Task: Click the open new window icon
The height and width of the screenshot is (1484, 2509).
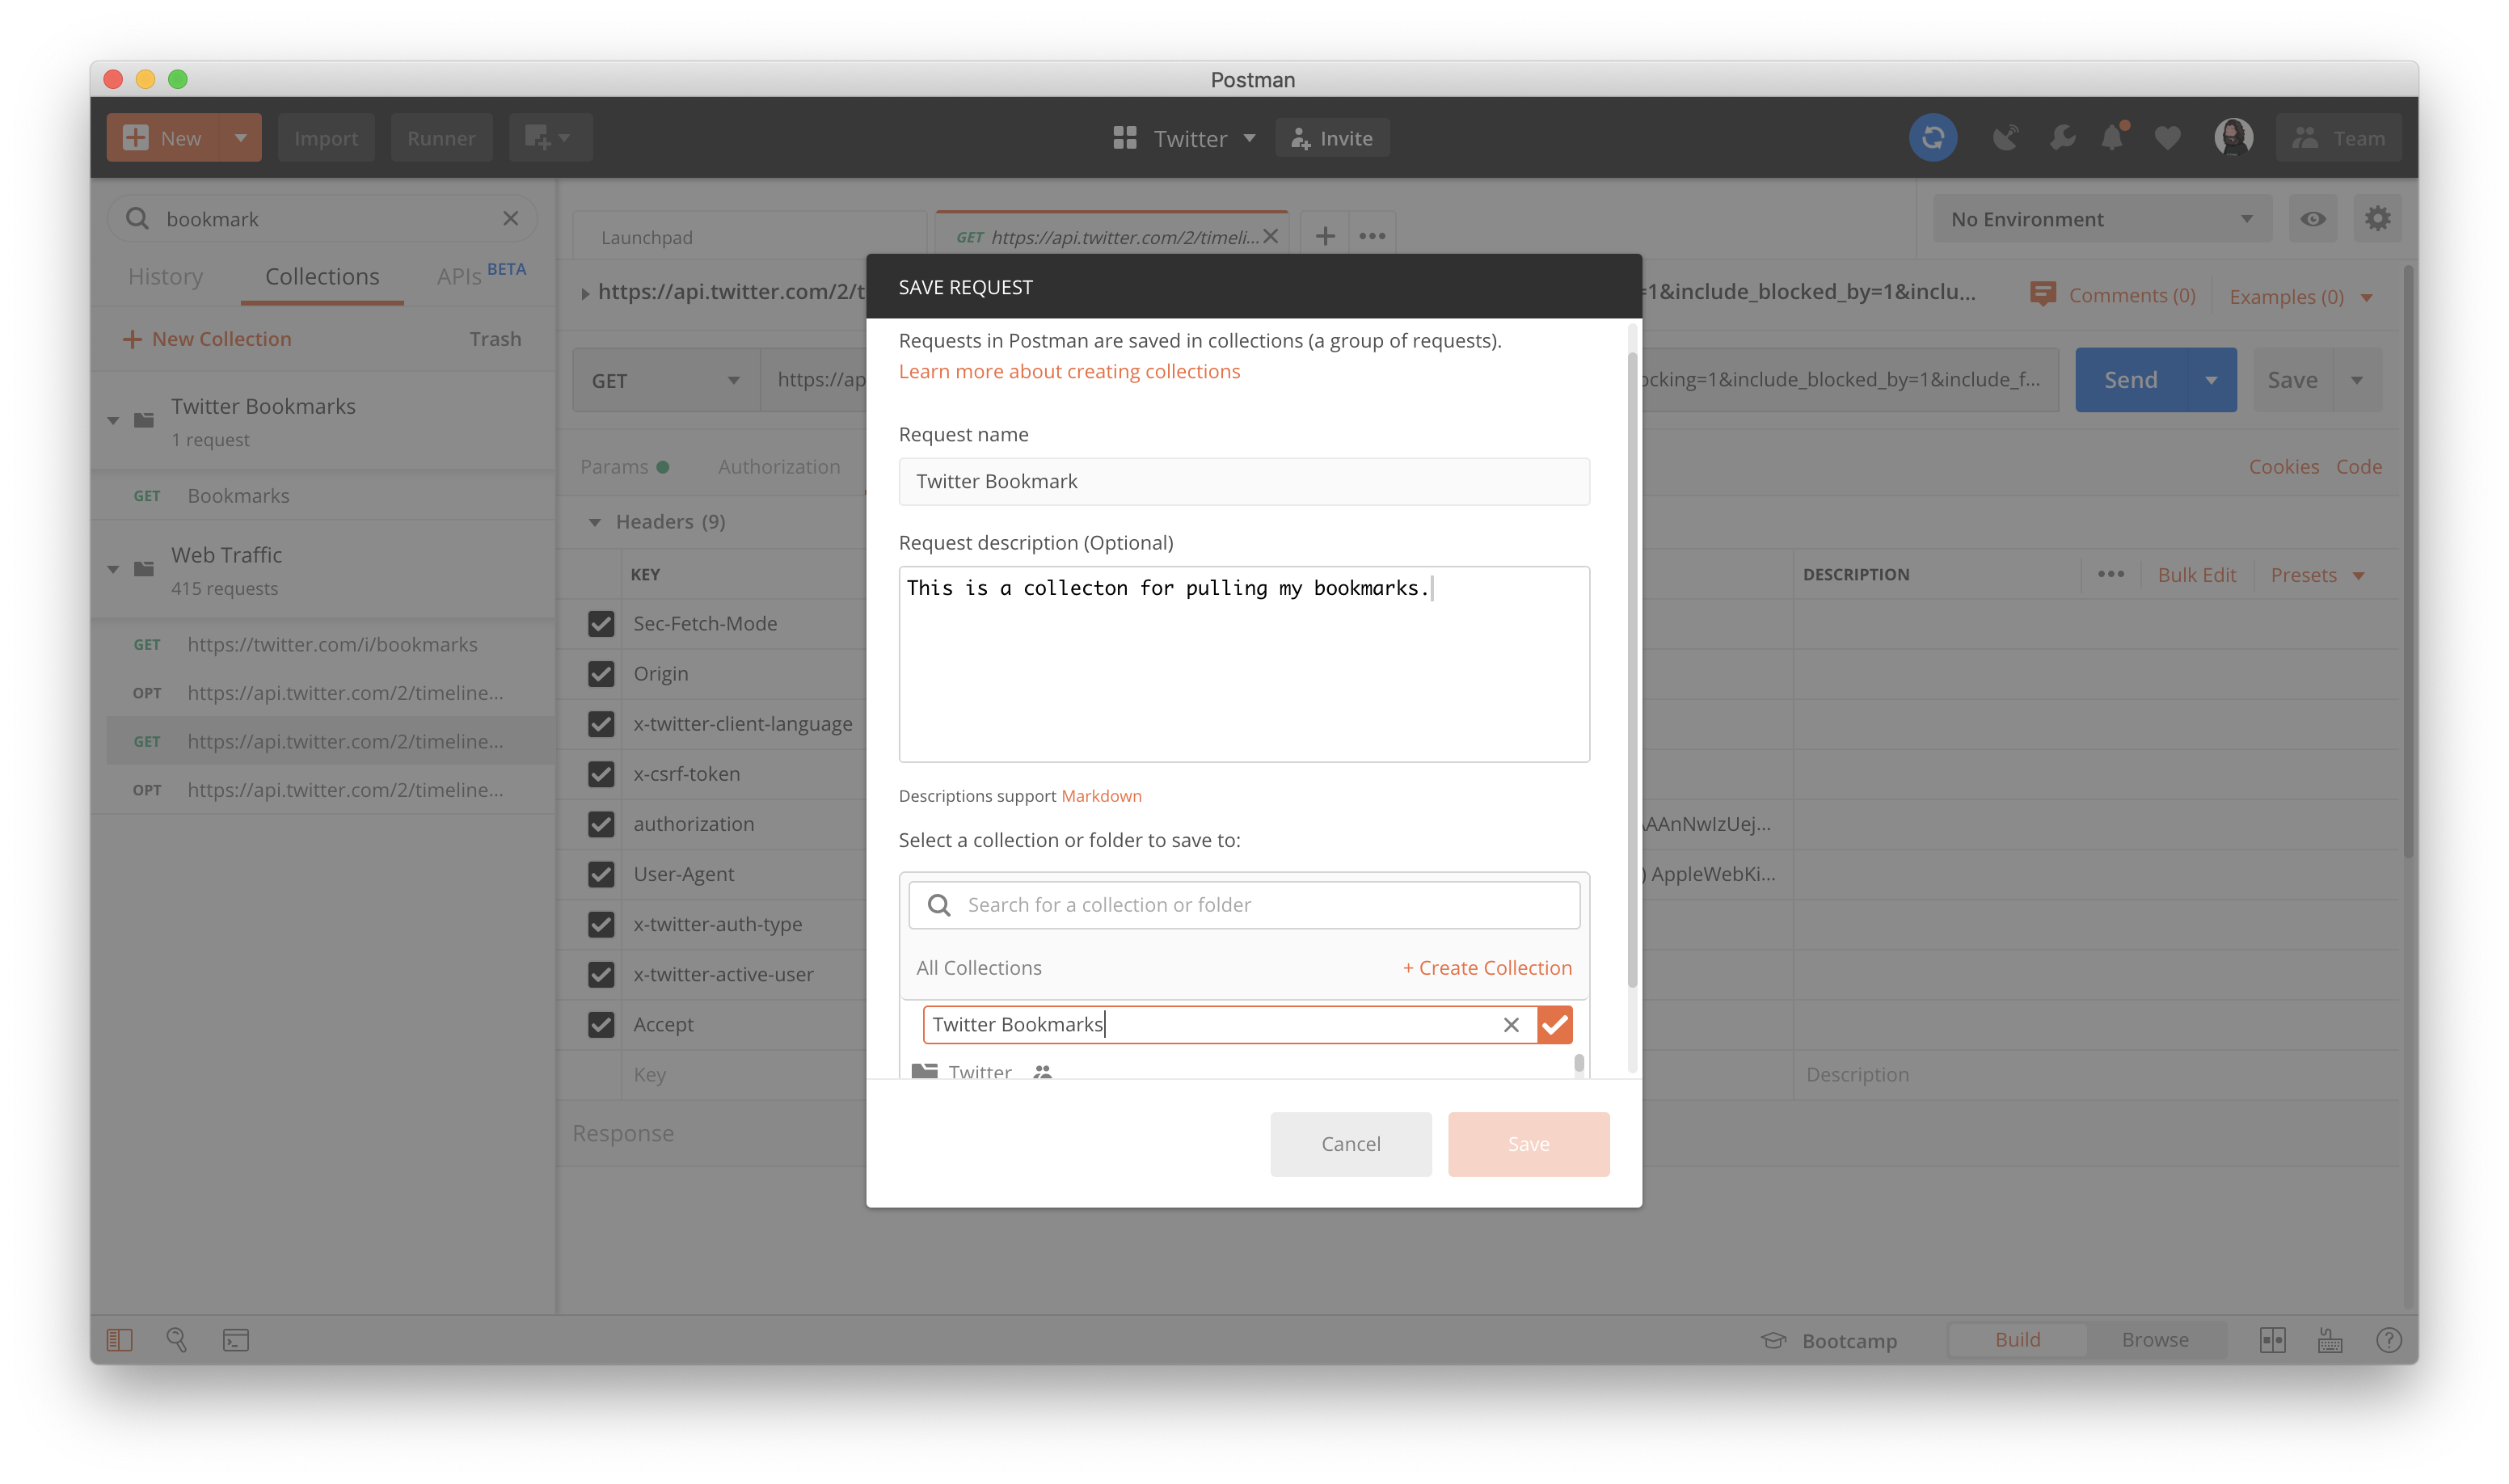Action: tap(548, 138)
